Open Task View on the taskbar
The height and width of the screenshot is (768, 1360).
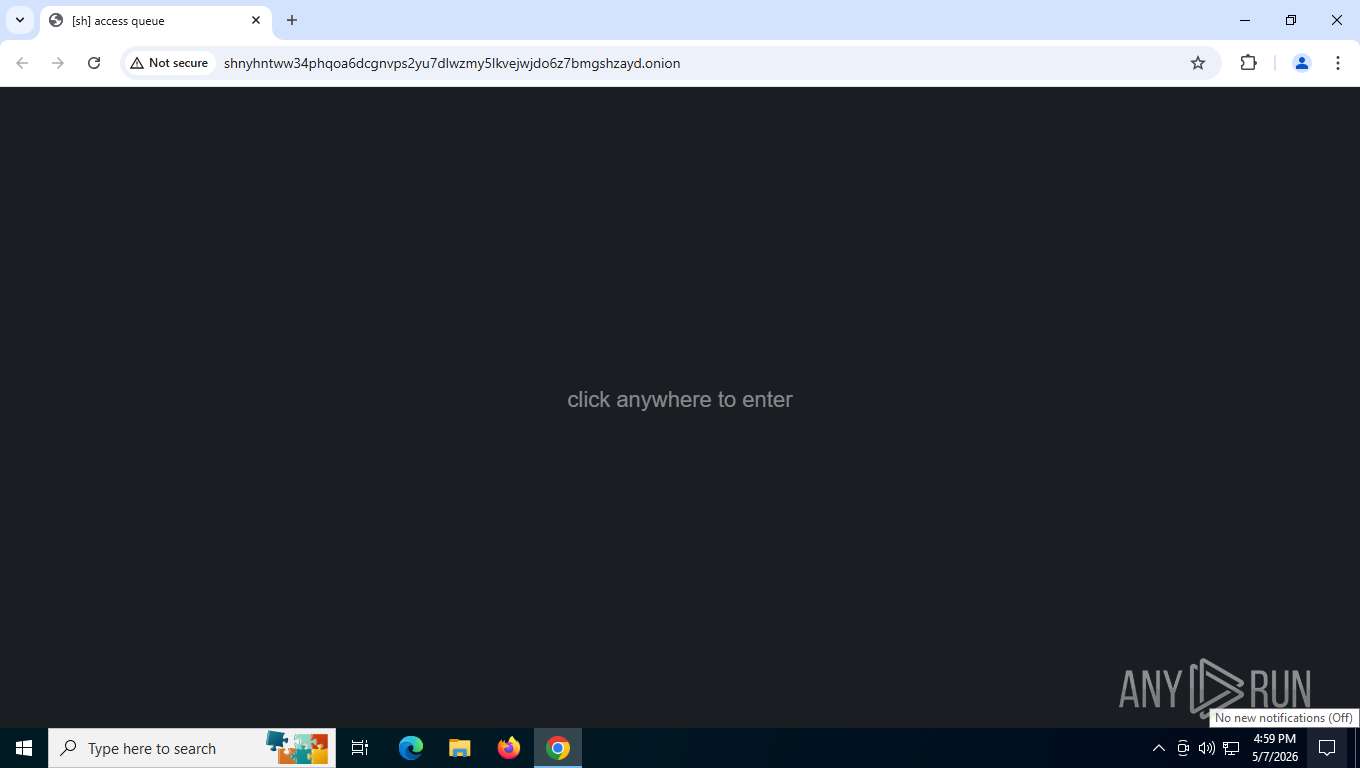[360, 748]
